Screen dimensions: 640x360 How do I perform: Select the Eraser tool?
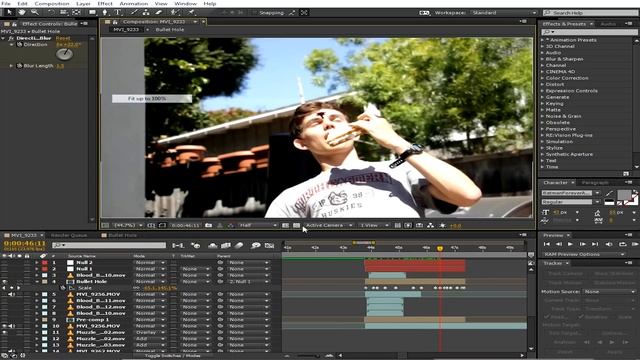tap(159, 13)
